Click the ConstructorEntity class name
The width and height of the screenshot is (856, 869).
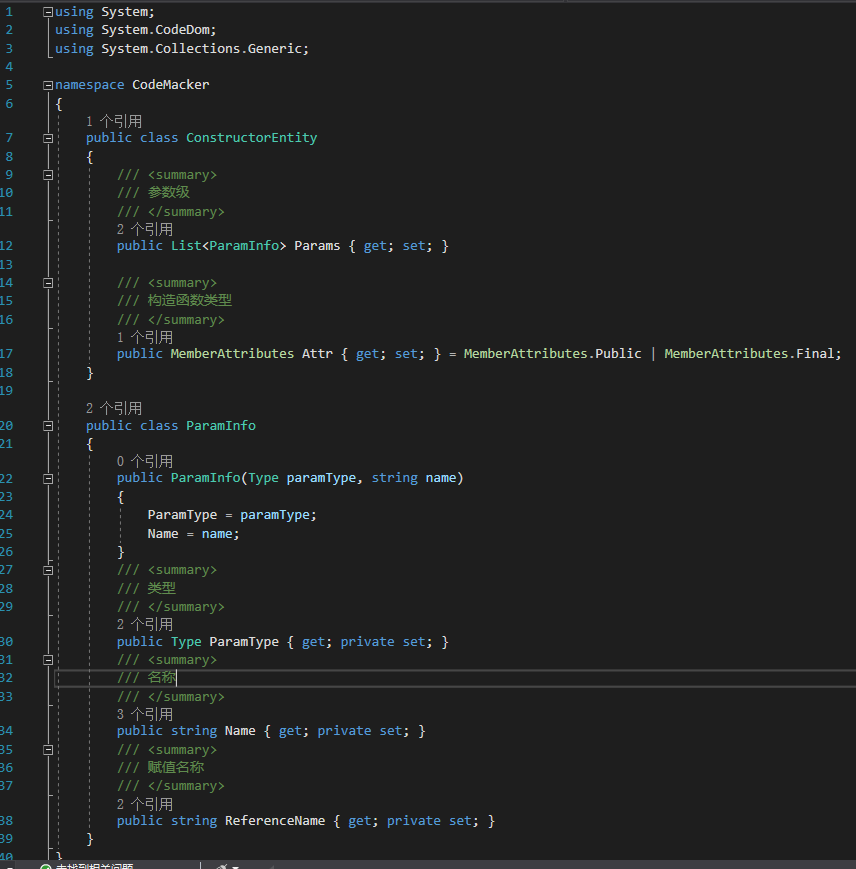(x=252, y=137)
